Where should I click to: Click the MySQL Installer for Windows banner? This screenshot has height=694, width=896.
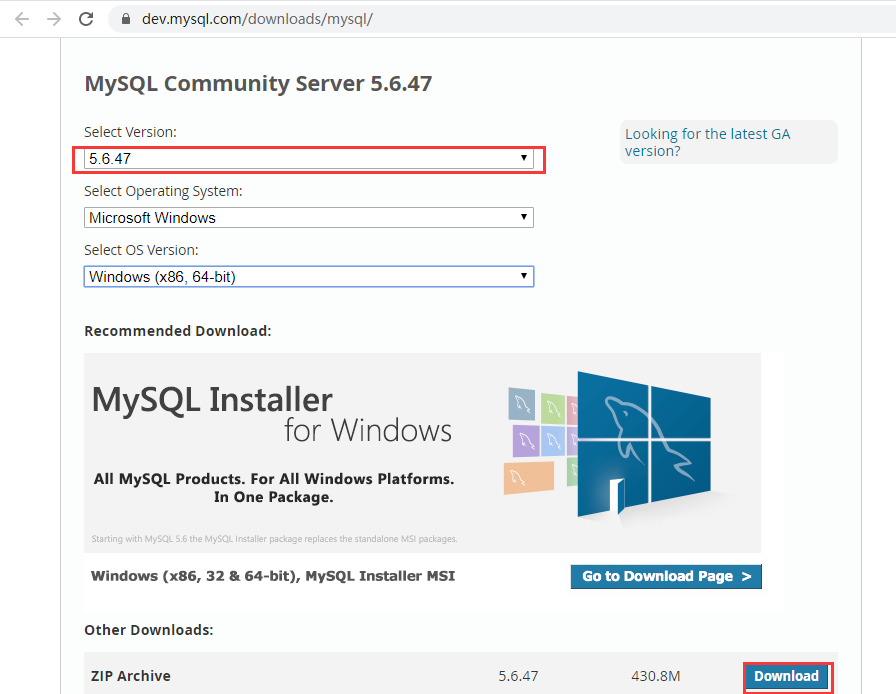point(422,453)
